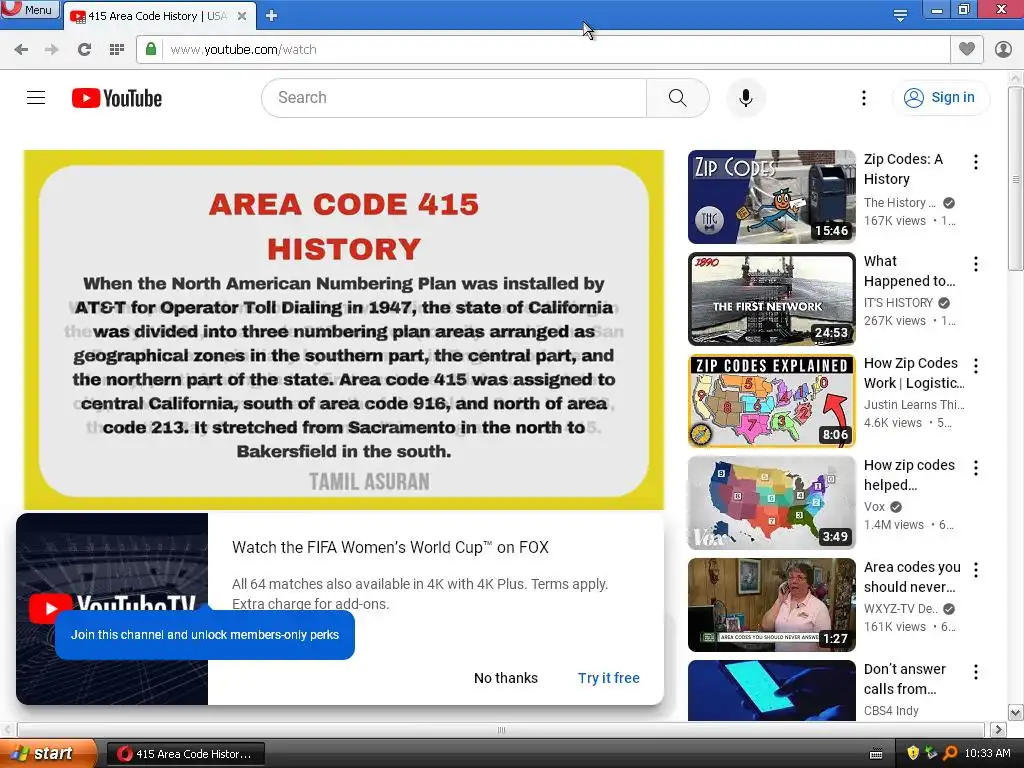Add page to bookmarks heart icon
Screen dimensions: 1024x768
pyautogui.click(x=967, y=49)
